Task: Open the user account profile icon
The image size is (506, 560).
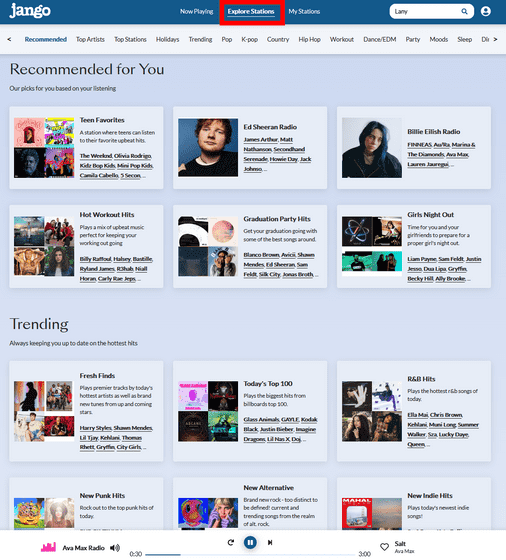Action: [486, 11]
